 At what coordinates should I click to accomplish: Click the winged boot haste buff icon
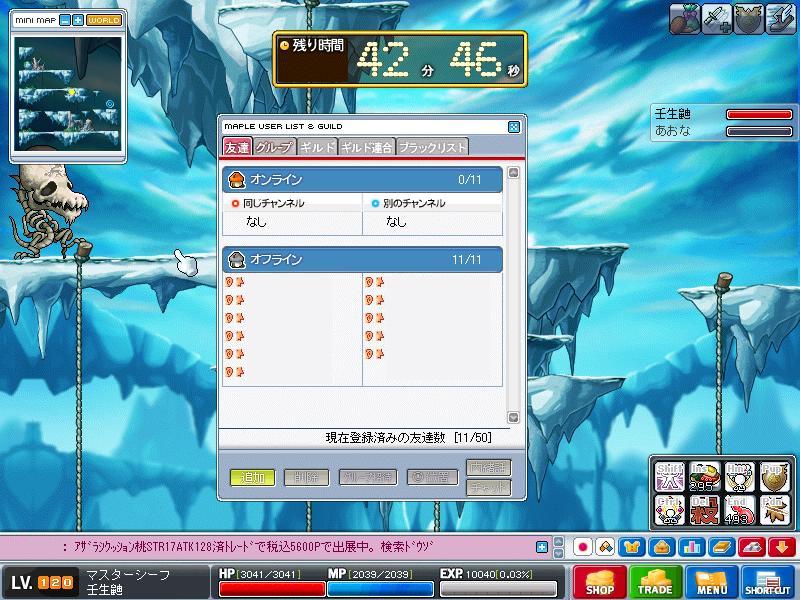pyautogui.click(x=780, y=19)
